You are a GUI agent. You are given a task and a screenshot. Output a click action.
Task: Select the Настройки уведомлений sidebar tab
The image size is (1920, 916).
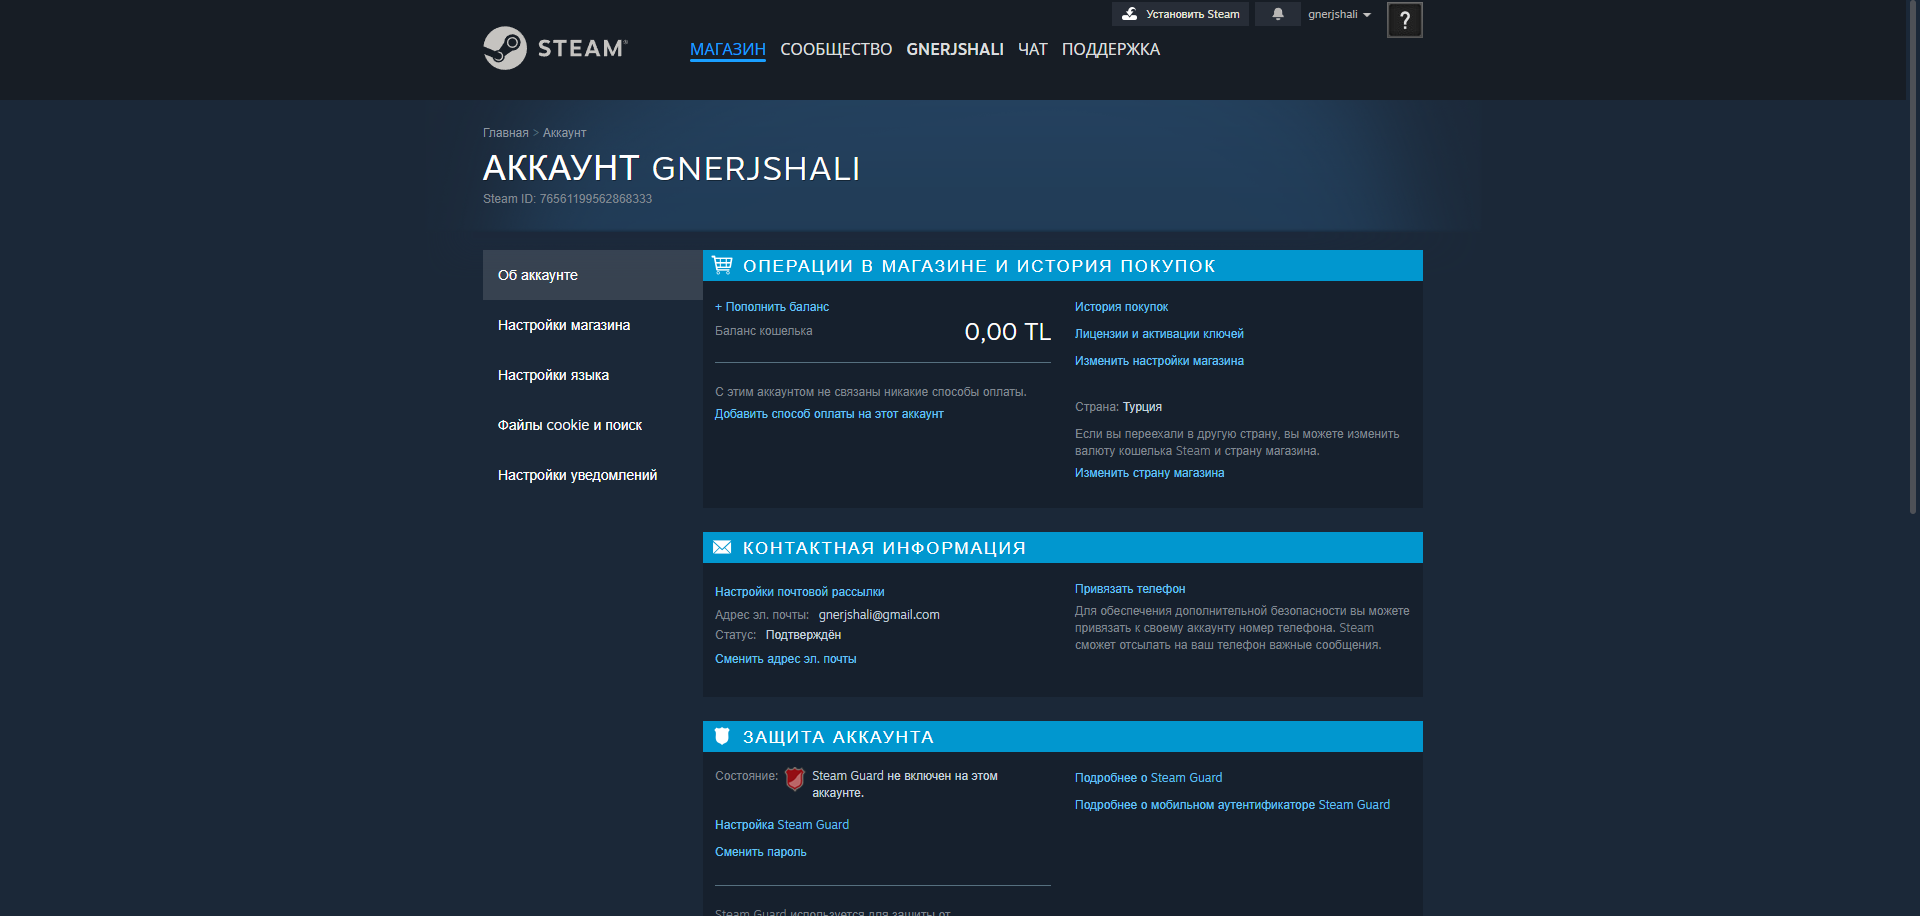click(593, 475)
